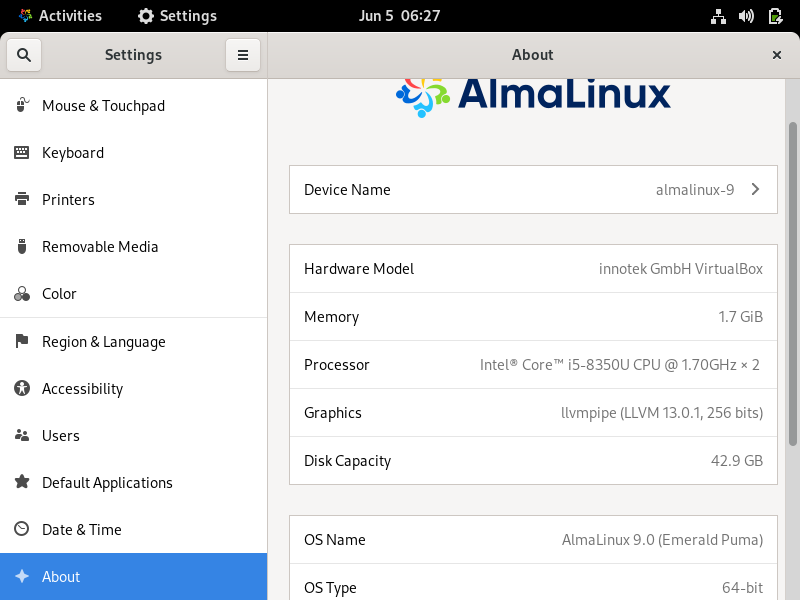Click the Settings gear icon in top bar
Screen dimensions: 800x600
pyautogui.click(x=146, y=16)
